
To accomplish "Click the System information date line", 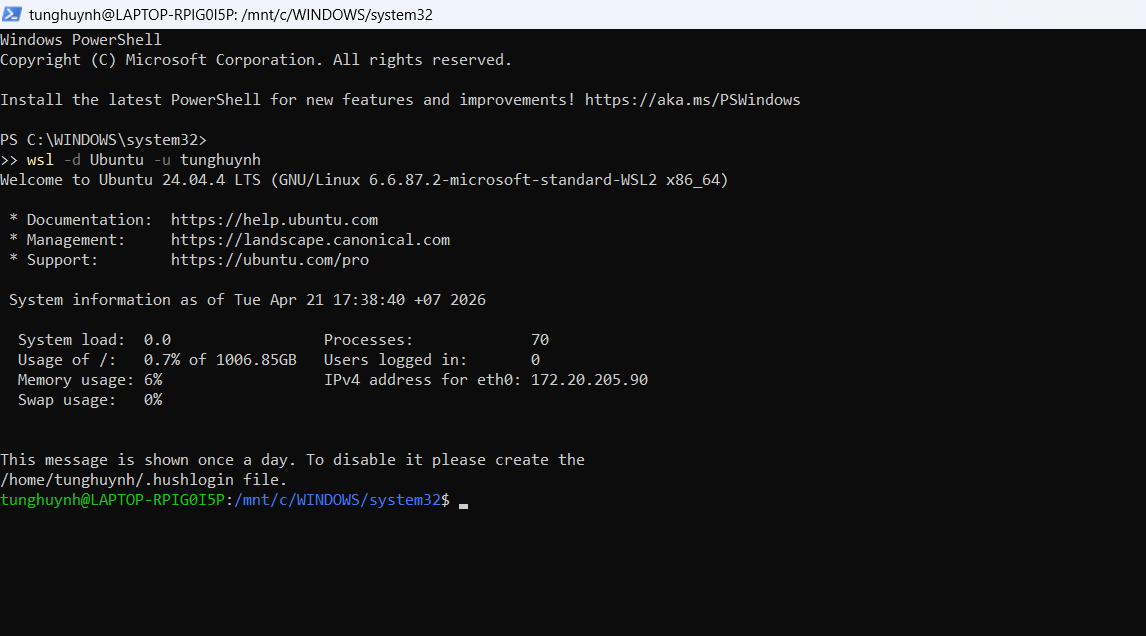I will [247, 300].
